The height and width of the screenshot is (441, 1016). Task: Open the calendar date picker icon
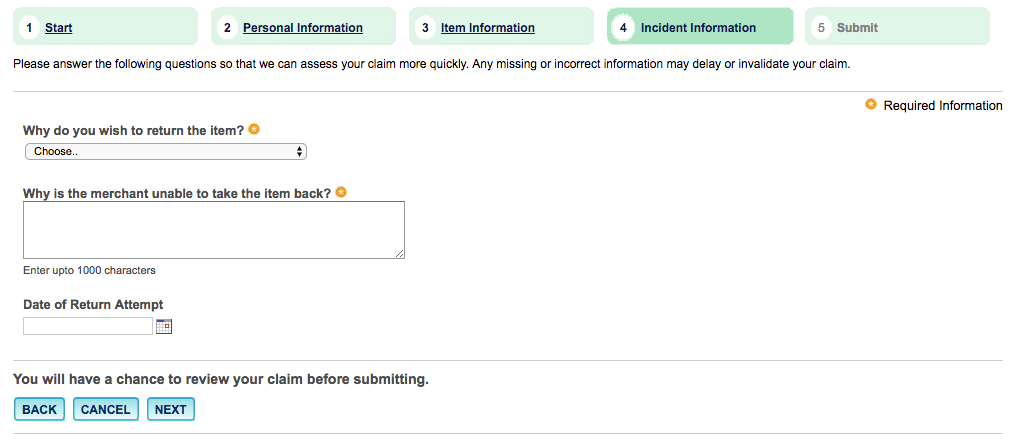point(165,326)
